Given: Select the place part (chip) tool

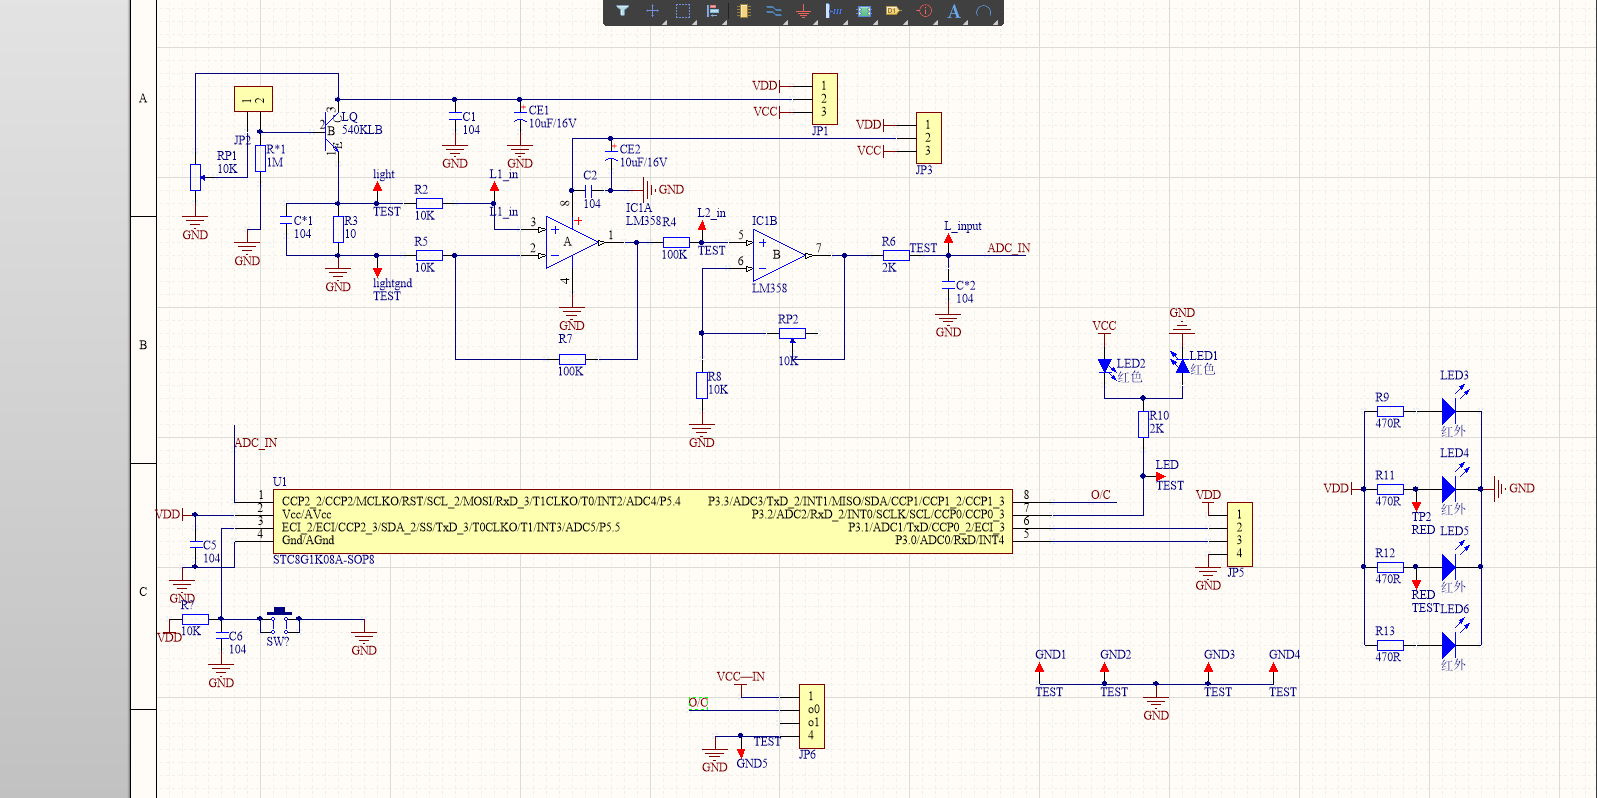Looking at the screenshot, I should point(743,11).
